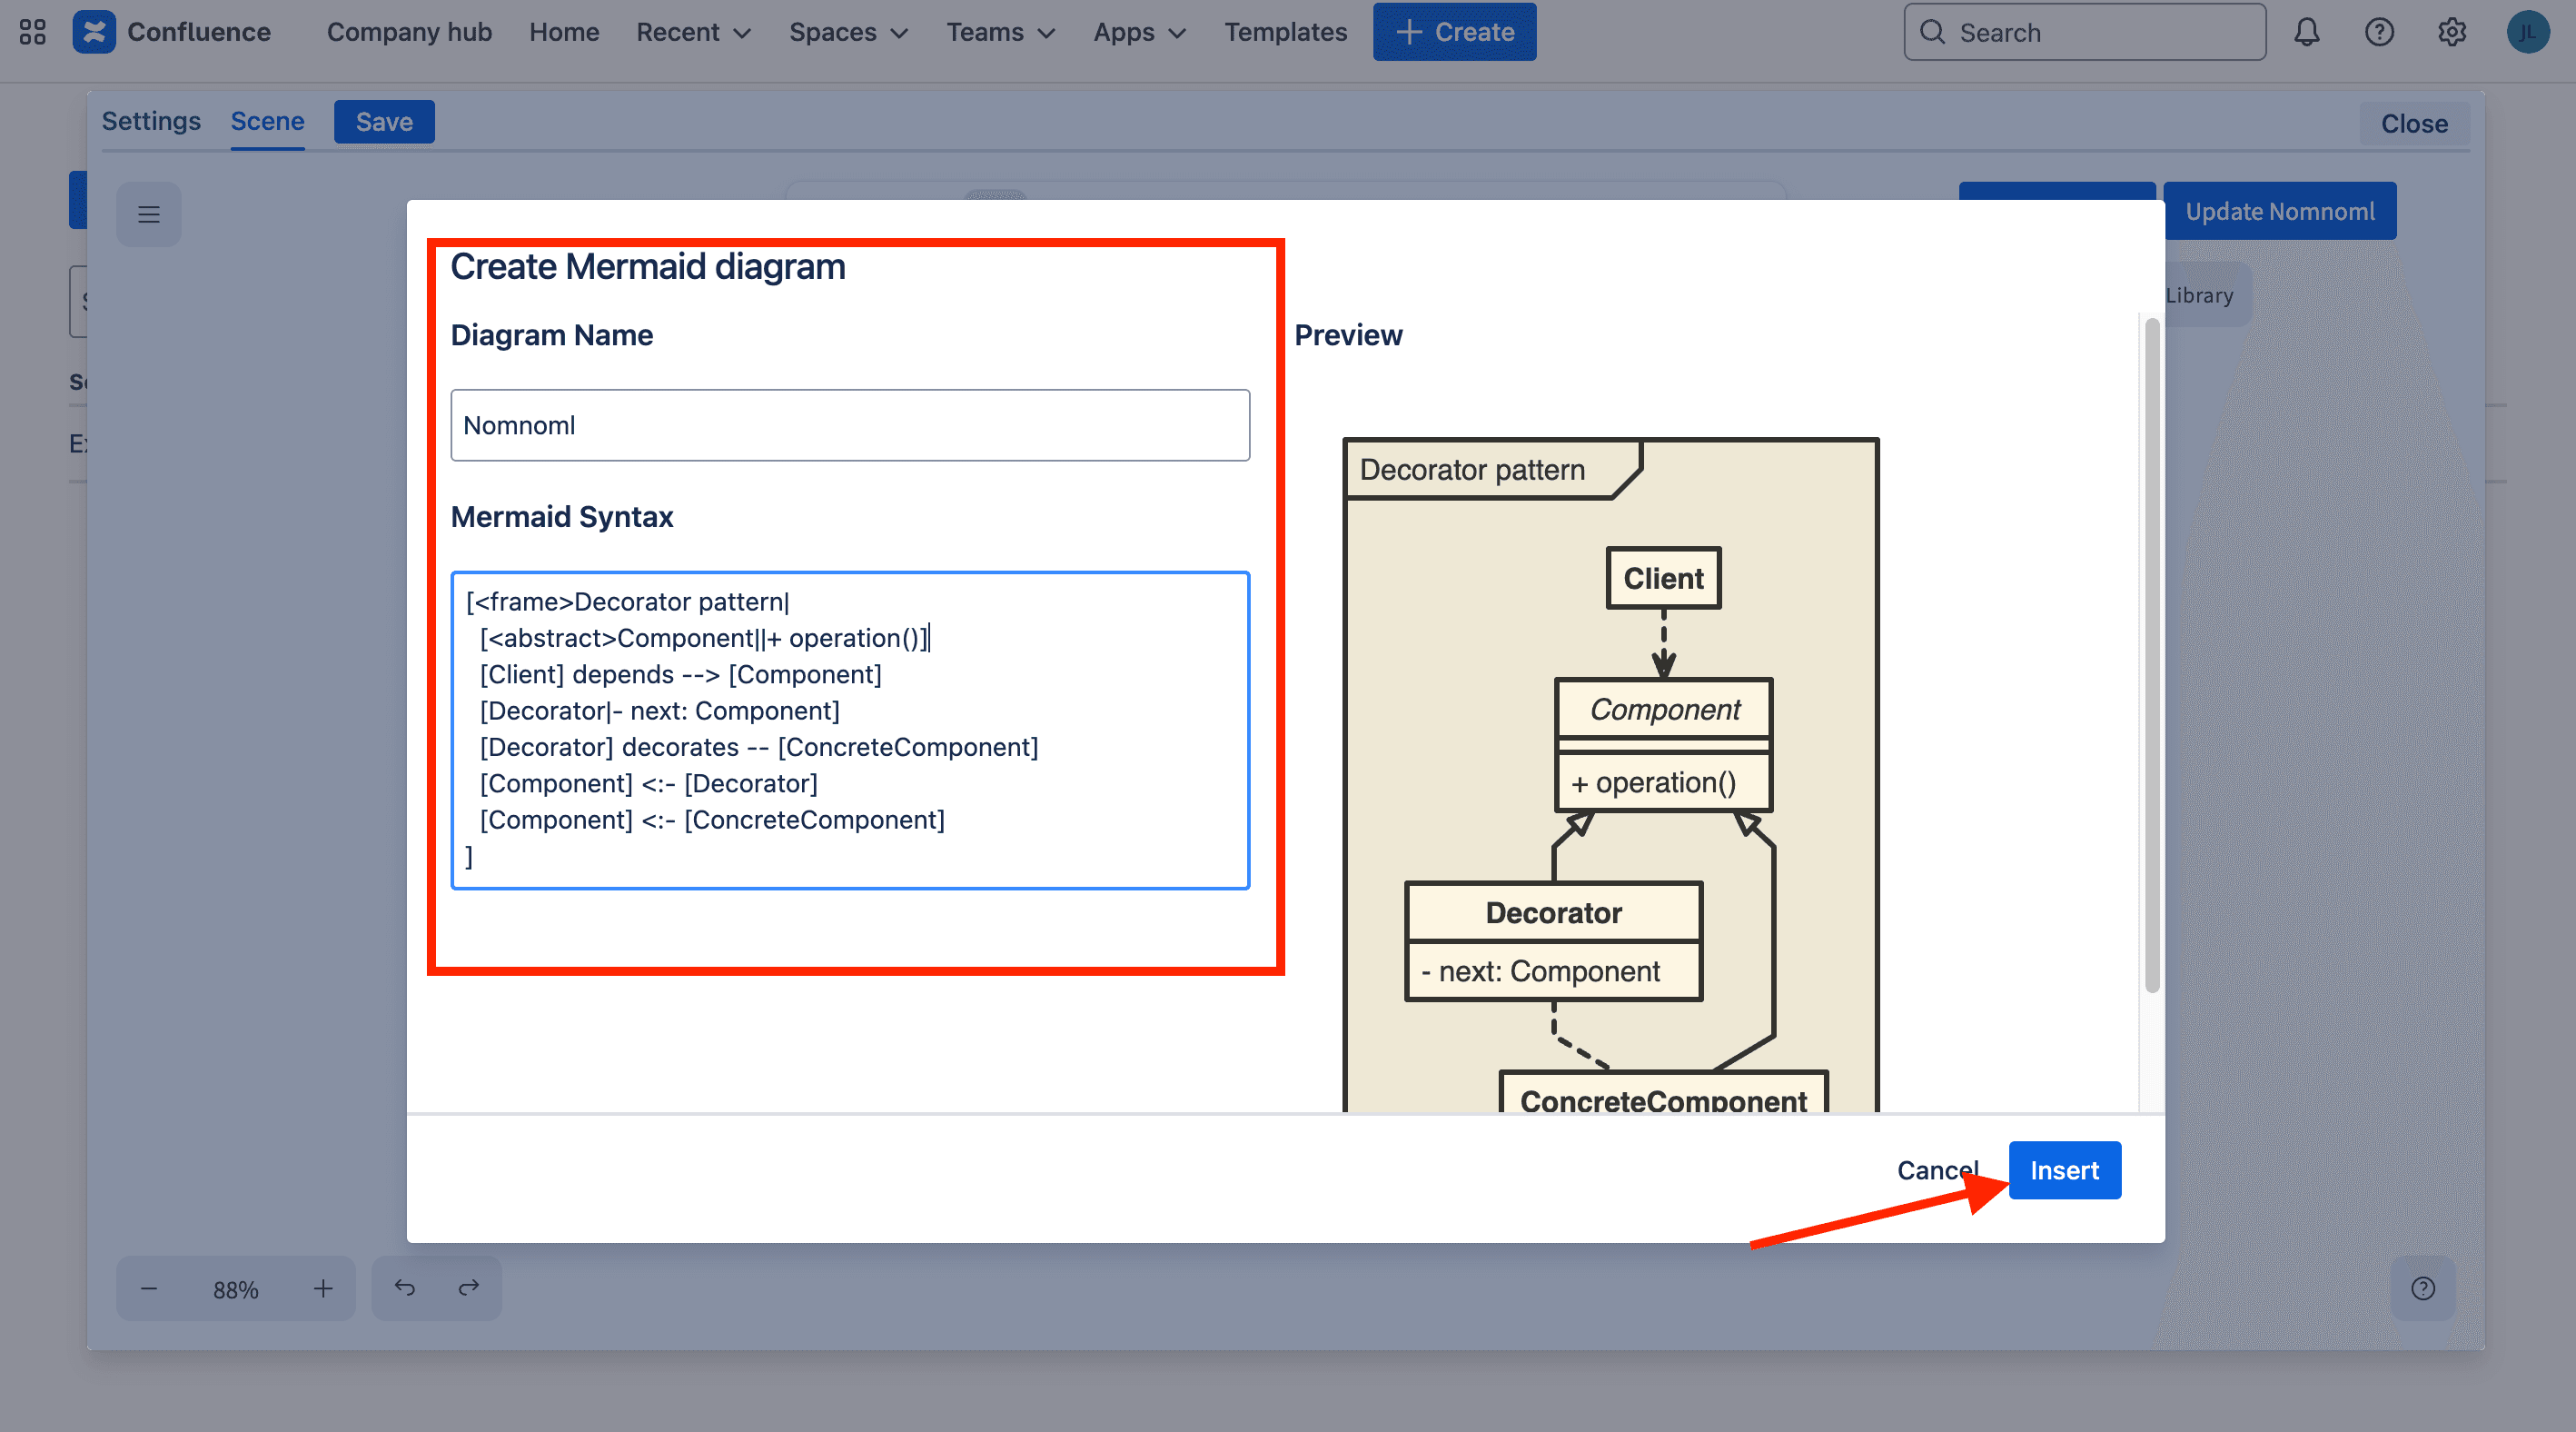The width and height of the screenshot is (2576, 1432).
Task: Click the '[Component] <:- [Decorator]' syntax line
Action: (648, 783)
